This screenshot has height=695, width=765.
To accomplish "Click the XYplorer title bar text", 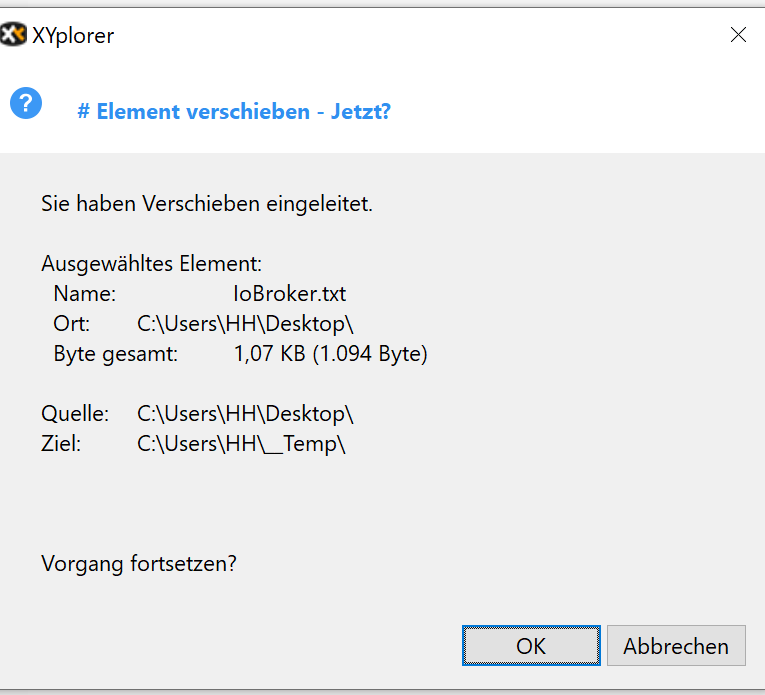I will click(x=73, y=36).
